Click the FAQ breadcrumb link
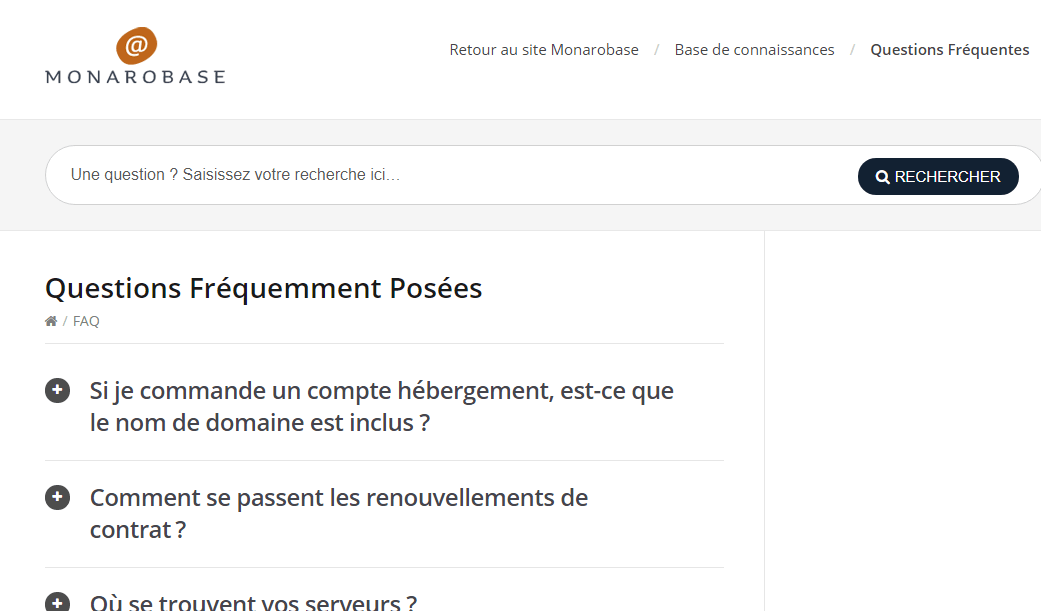Viewport: 1041px width, 611px height. pos(86,321)
